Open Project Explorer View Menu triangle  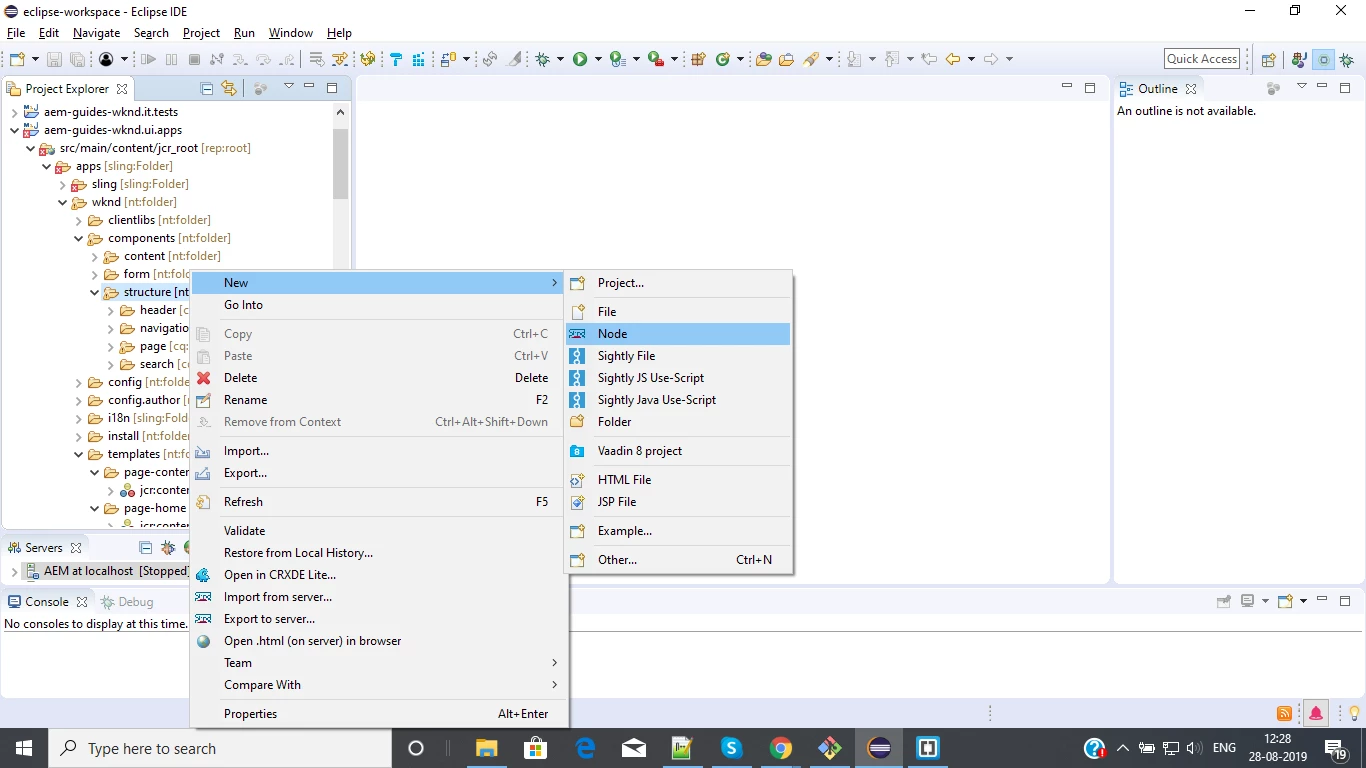pos(288,86)
